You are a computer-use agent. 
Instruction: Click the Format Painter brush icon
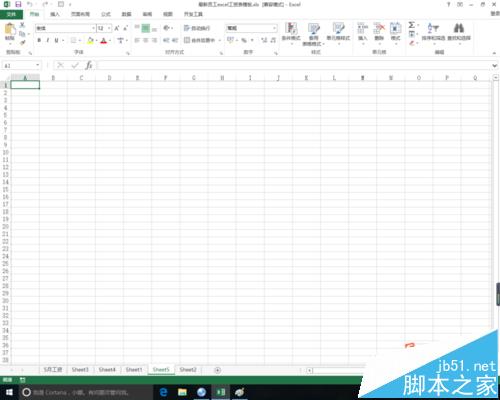(22, 42)
